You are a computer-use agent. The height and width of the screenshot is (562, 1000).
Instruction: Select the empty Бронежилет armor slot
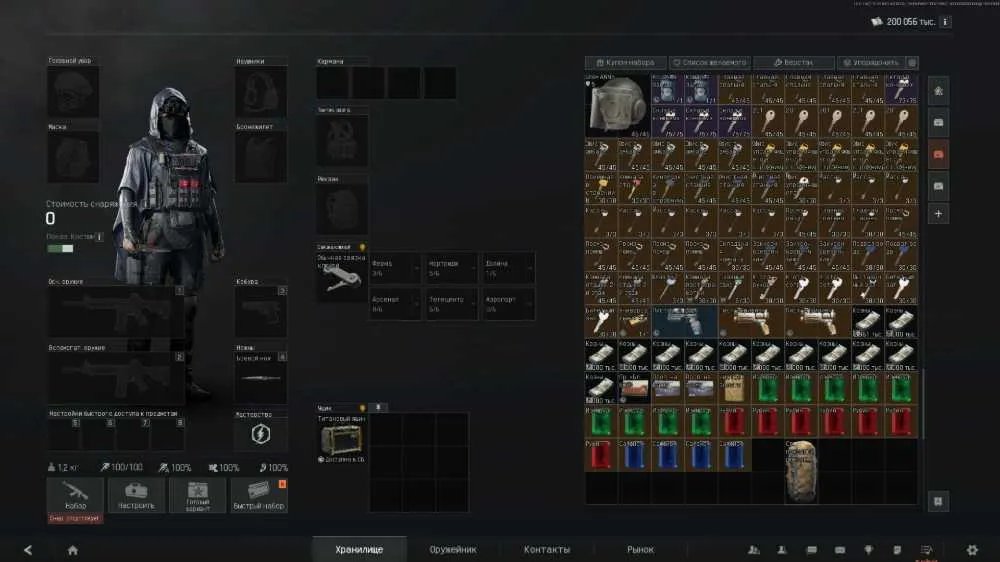260,158
